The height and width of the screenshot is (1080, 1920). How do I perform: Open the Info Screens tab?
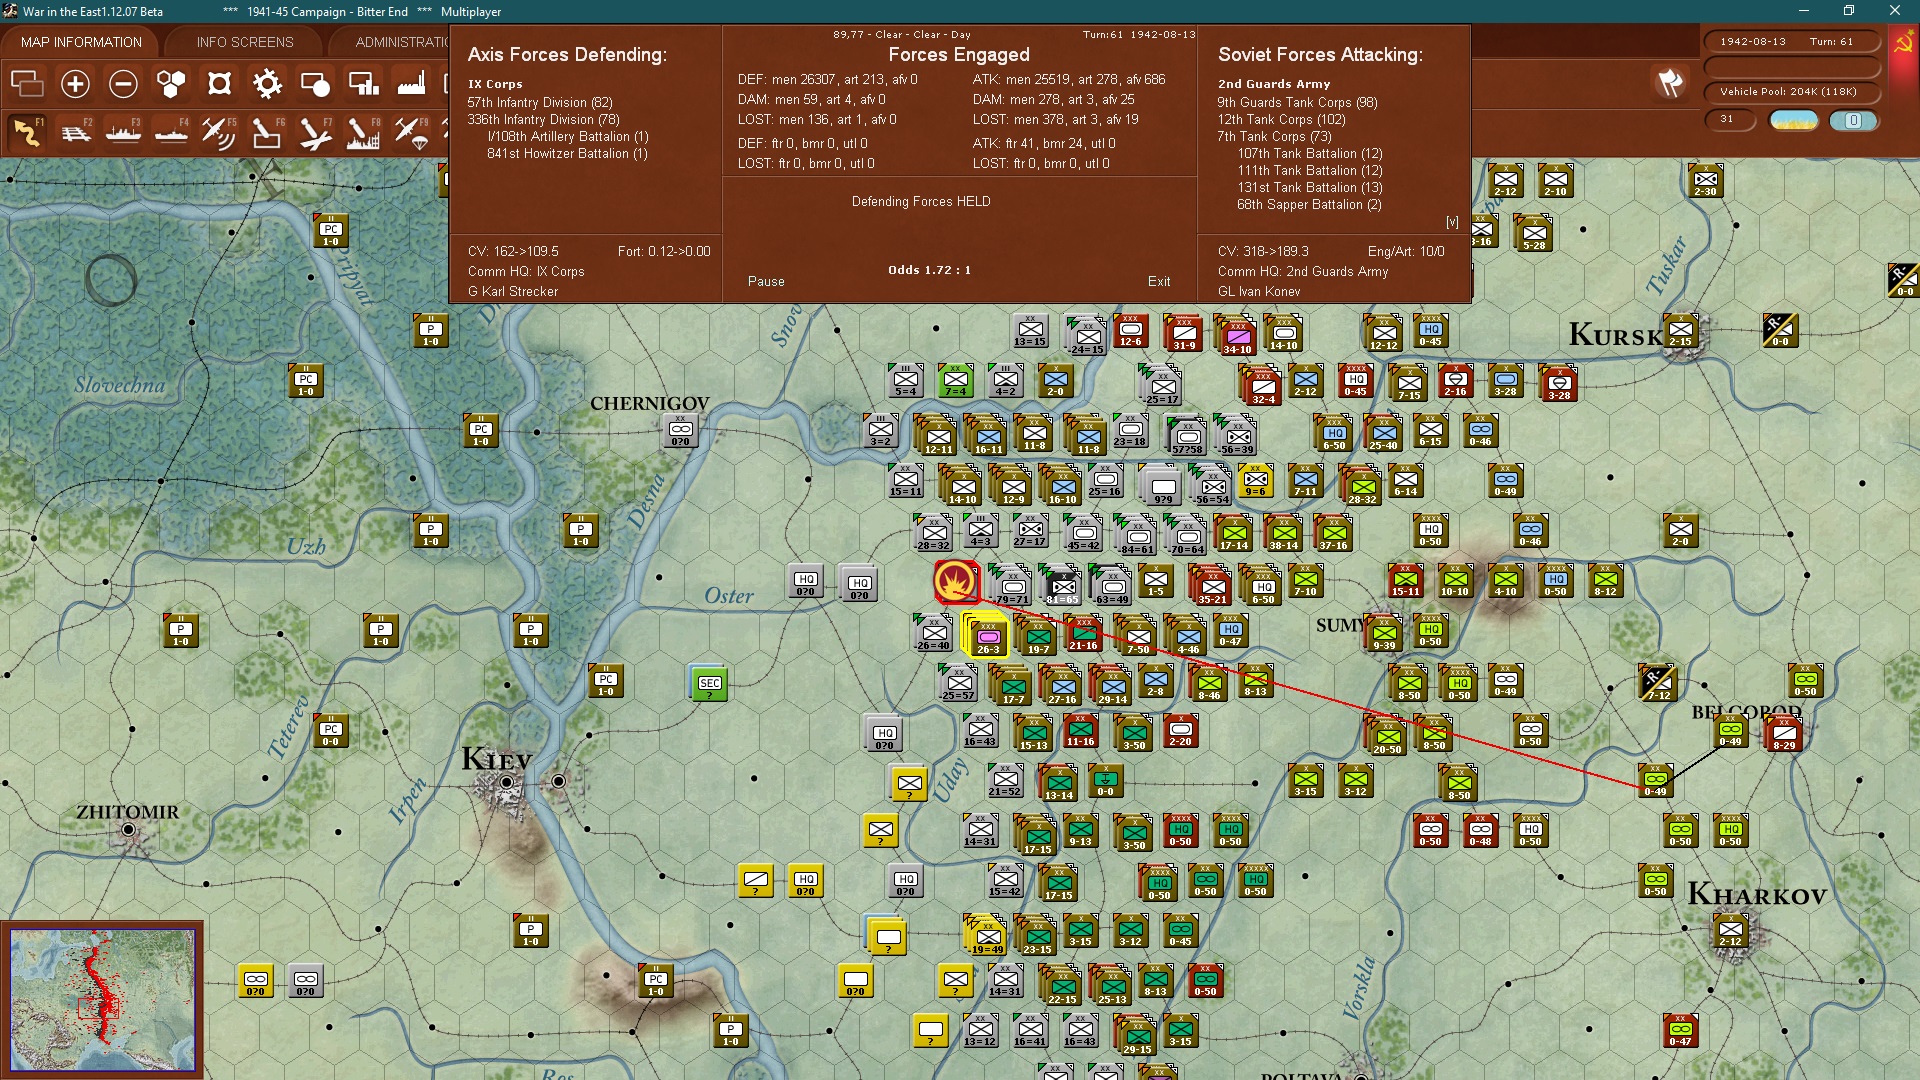pos(245,42)
